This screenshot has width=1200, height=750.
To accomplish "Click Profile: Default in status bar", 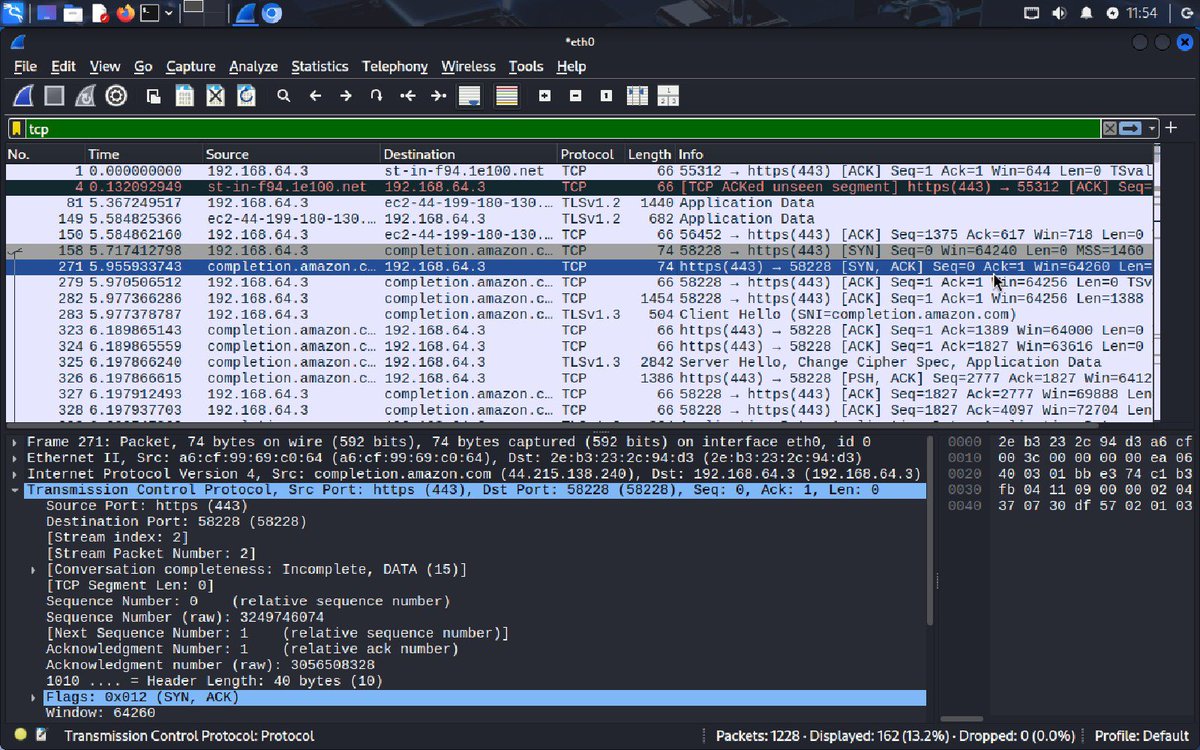I will 1141,735.
